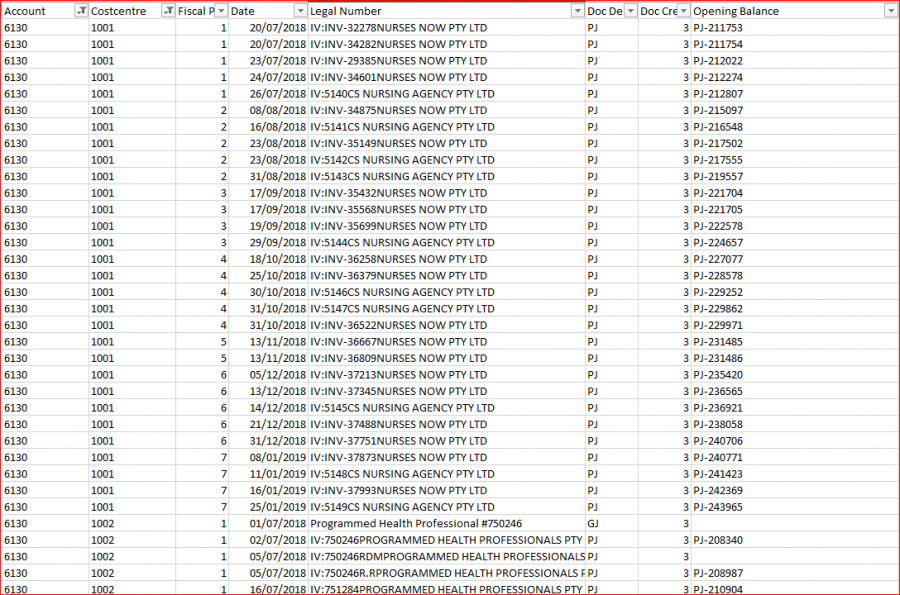This screenshot has height=595, width=900.
Task: Click cell IV:INV-36379NURSES NOW PTY LTD
Action: 447,275
